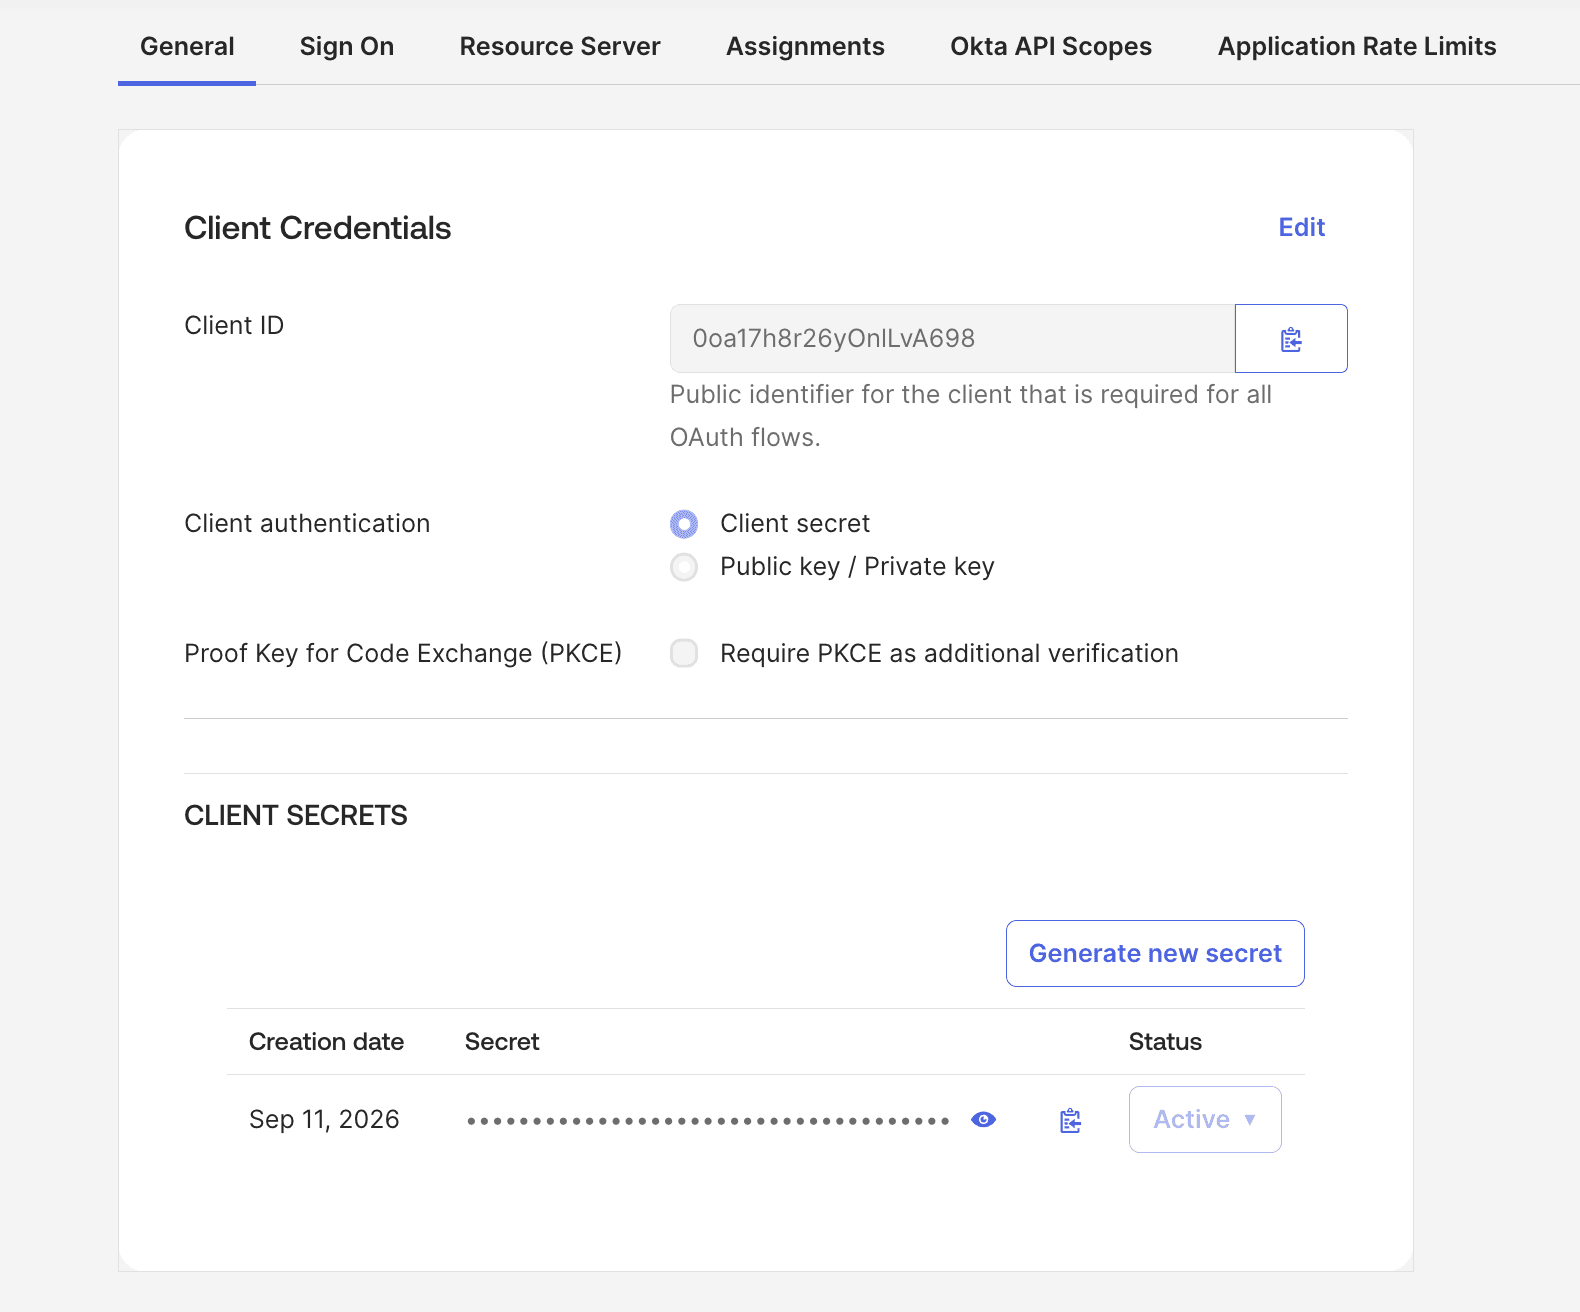View the Assignments tab
This screenshot has width=1580, height=1312.
[x=805, y=46]
